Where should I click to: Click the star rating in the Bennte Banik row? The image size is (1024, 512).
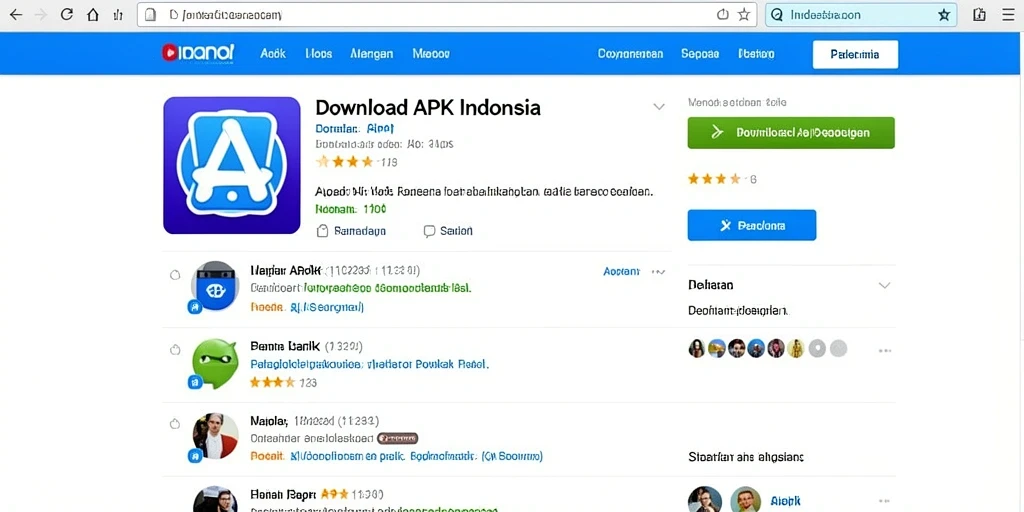pyautogui.click(x=272, y=382)
